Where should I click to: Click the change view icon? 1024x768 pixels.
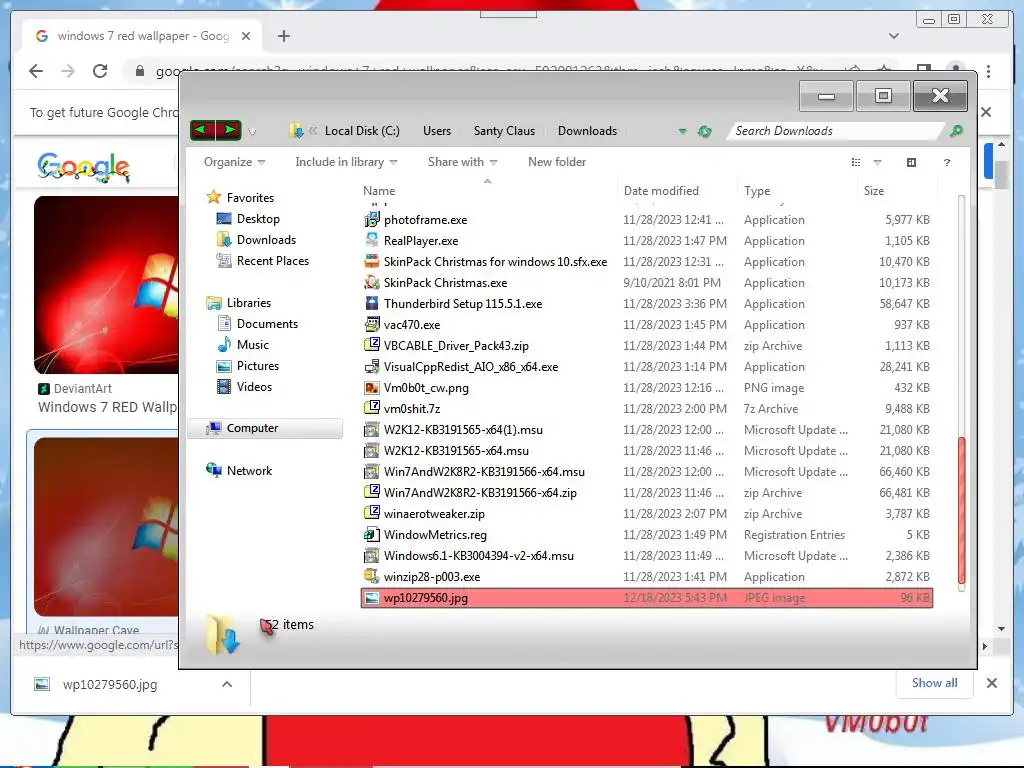point(856,162)
